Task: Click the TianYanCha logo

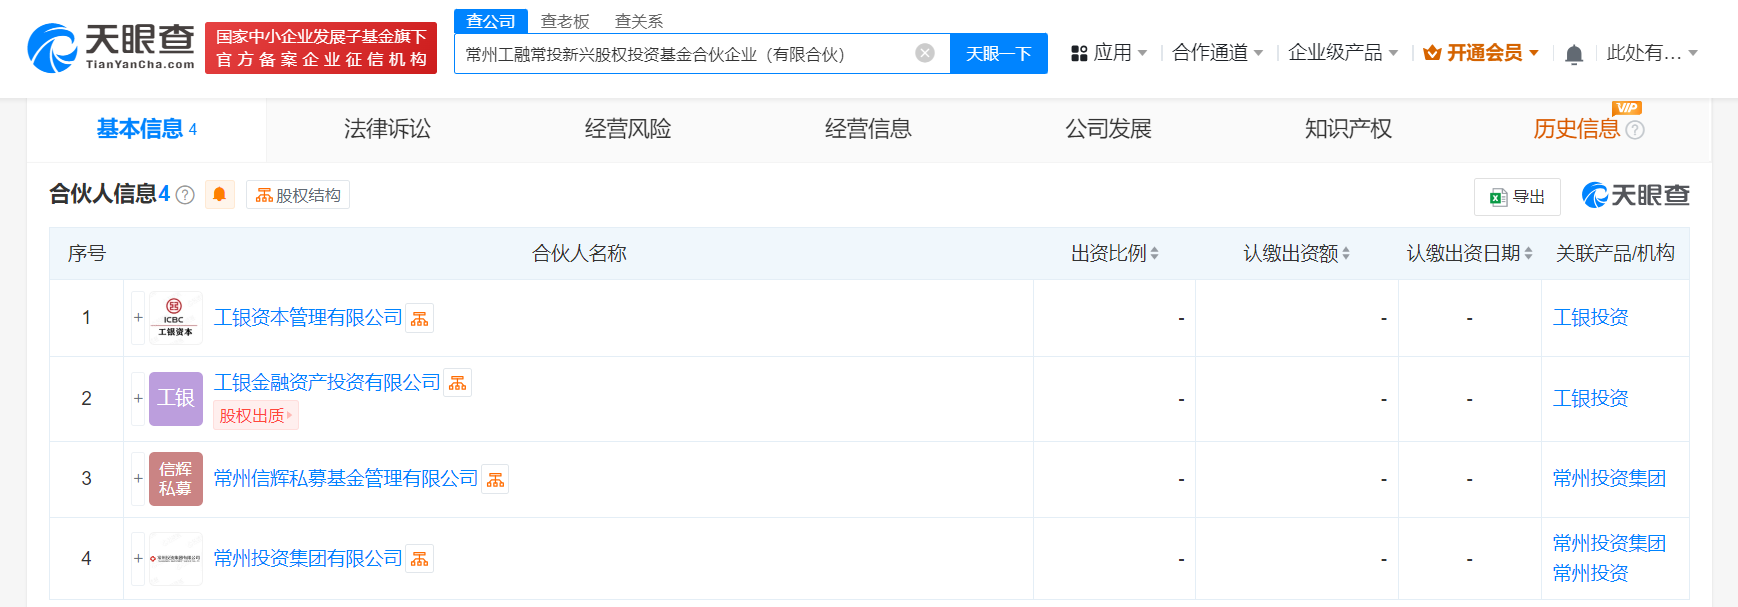Action: (111, 48)
